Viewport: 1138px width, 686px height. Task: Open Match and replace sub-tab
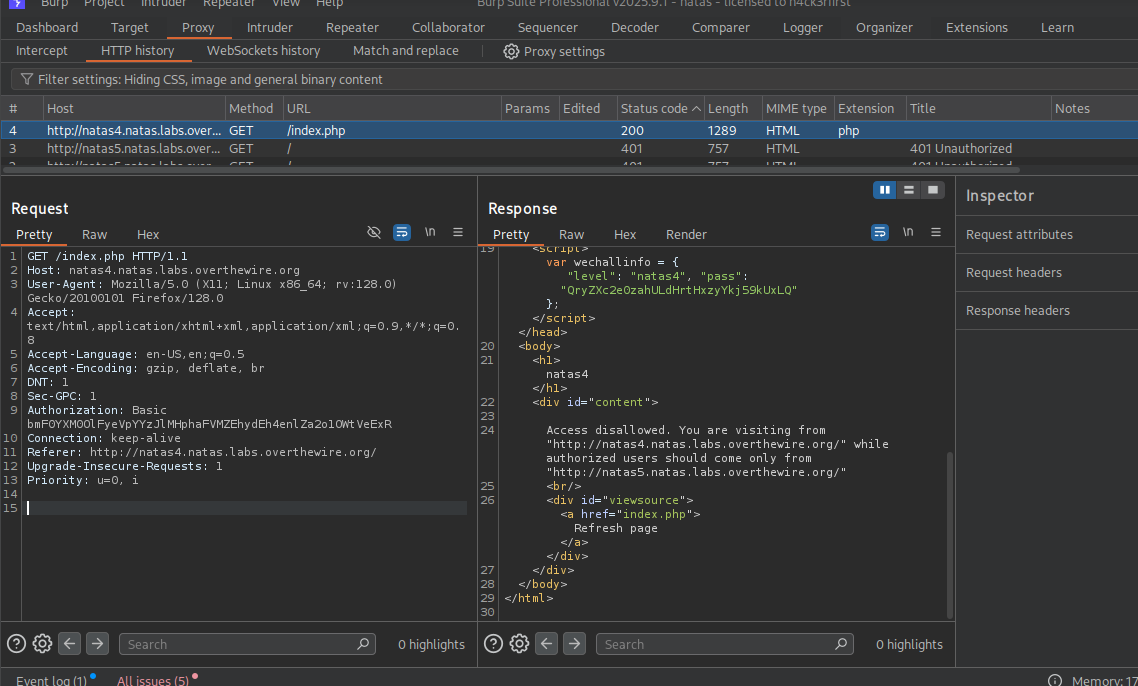[x=406, y=51]
